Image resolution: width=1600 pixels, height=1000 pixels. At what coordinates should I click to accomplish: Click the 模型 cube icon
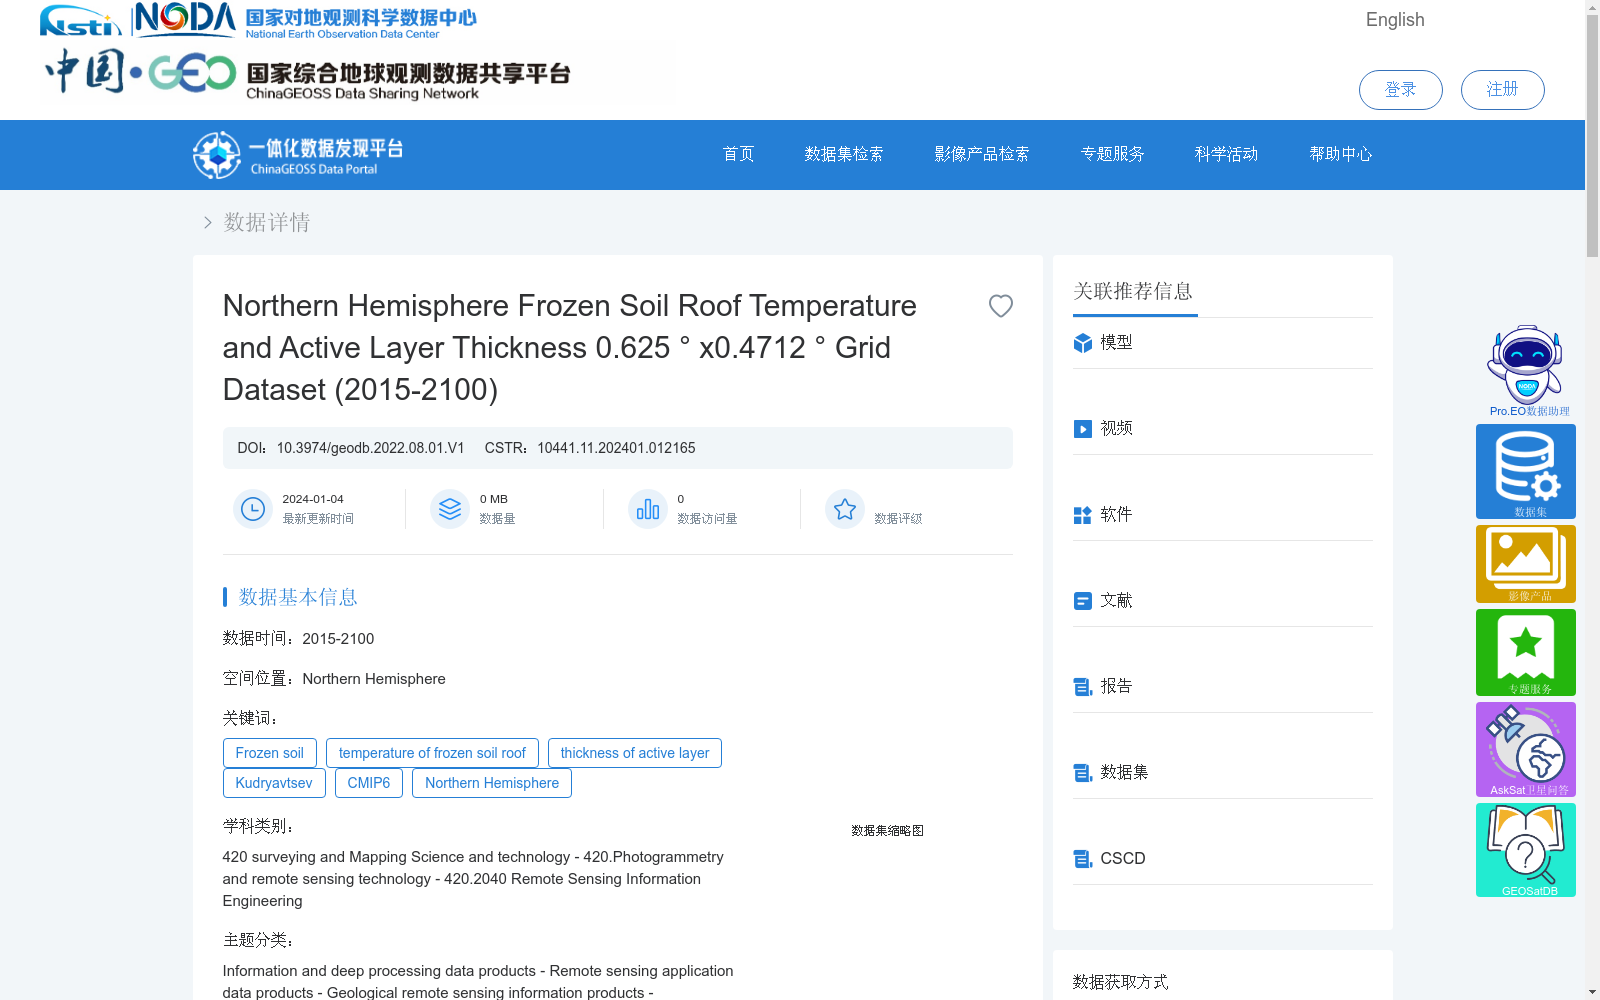(1083, 343)
